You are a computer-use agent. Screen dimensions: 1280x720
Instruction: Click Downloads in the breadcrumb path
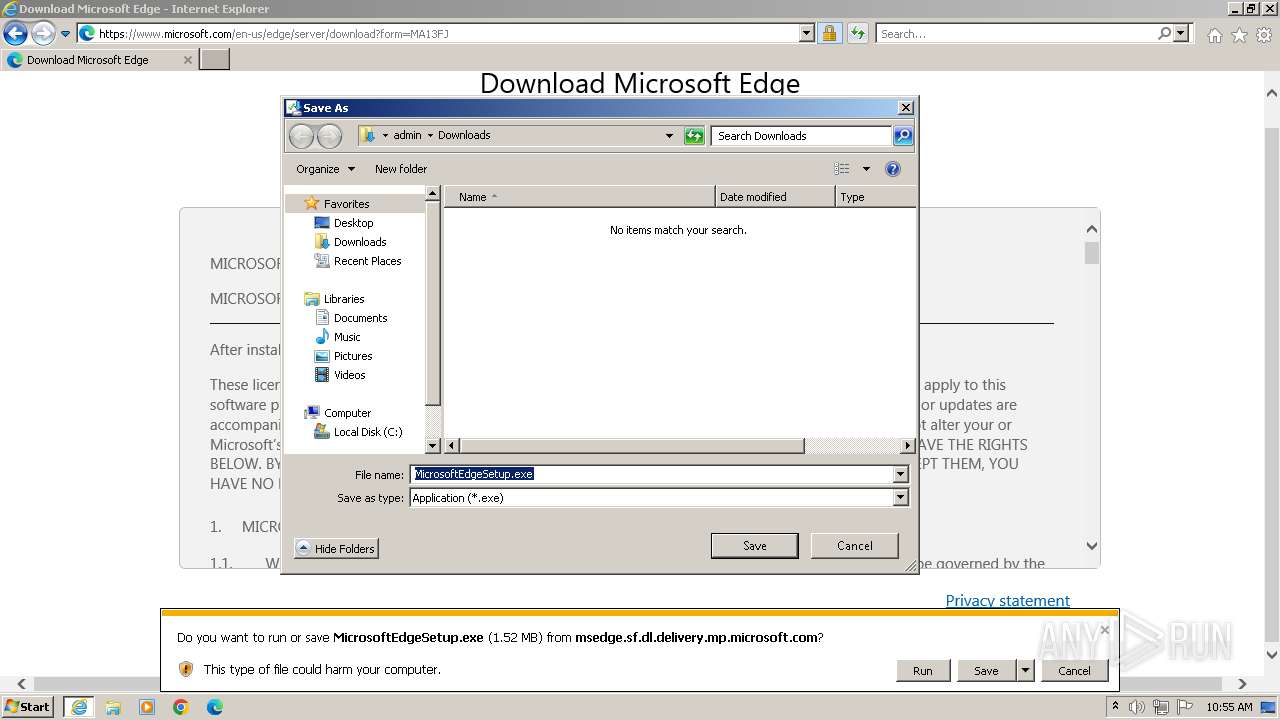464,135
